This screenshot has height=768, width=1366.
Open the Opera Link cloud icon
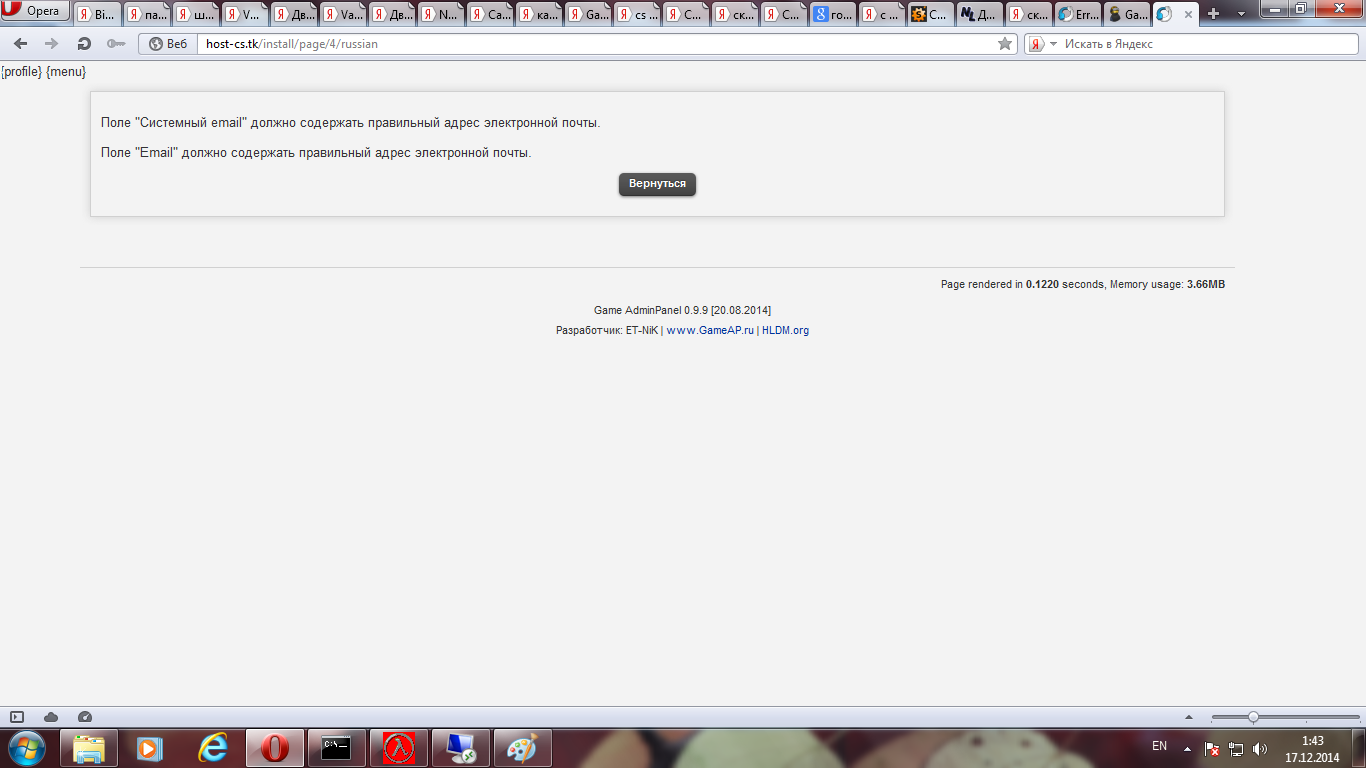click(x=51, y=717)
